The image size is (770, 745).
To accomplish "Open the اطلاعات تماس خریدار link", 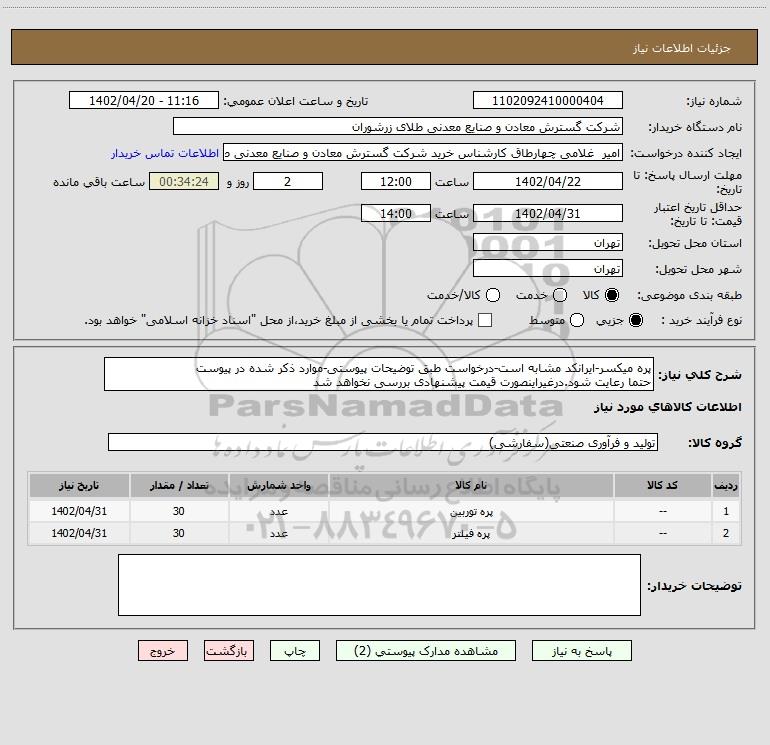I will click(x=165, y=153).
